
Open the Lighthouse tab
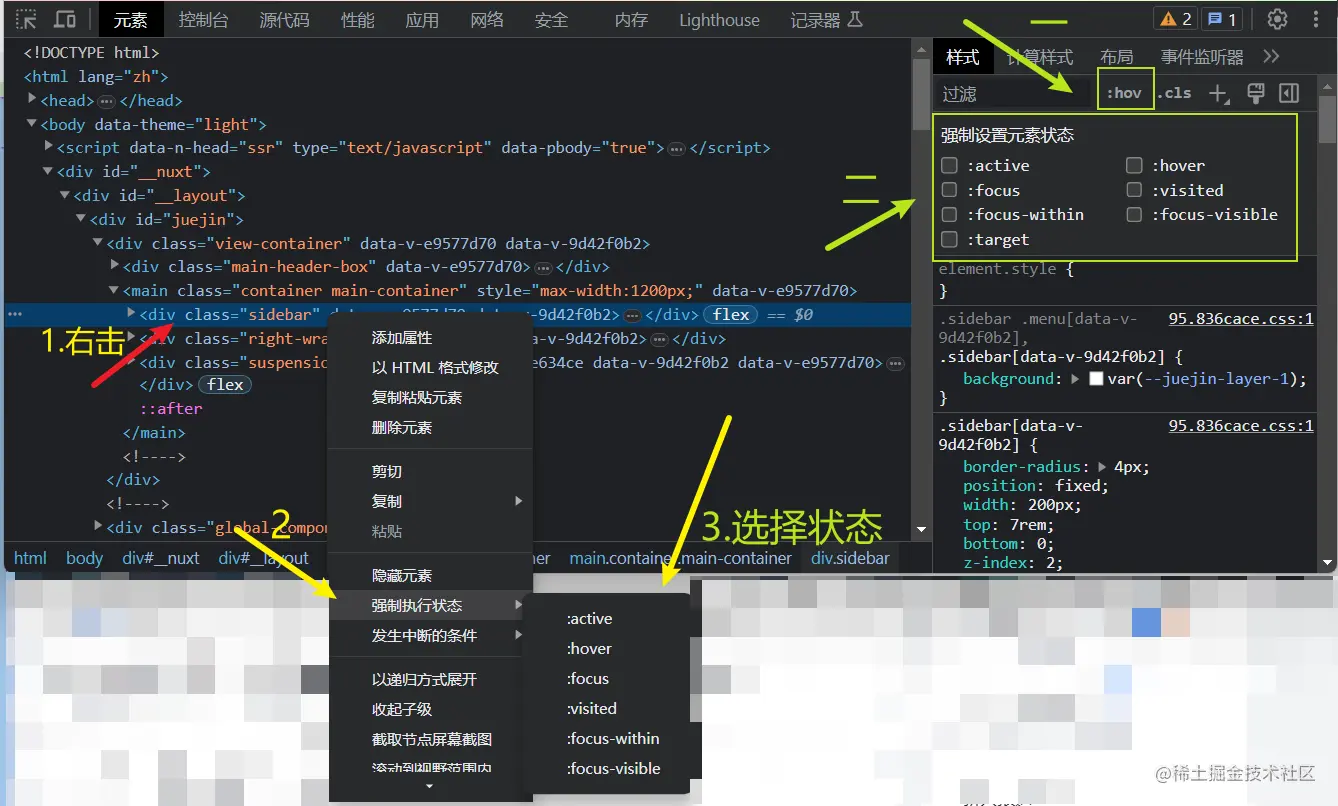(719, 20)
